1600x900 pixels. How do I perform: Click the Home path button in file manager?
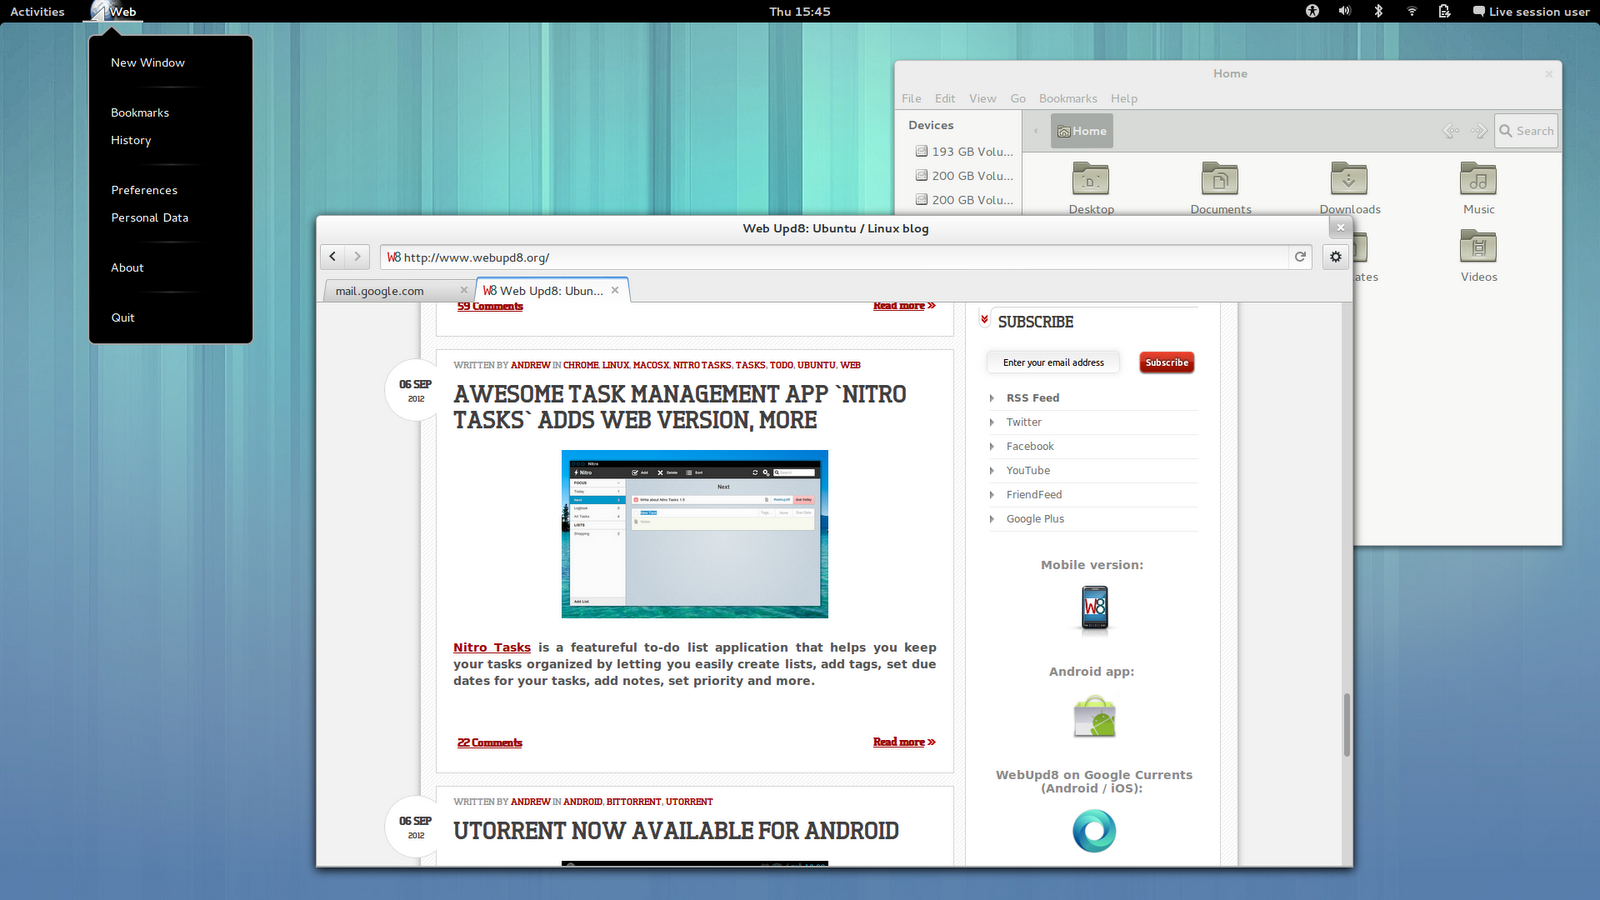coord(1082,131)
